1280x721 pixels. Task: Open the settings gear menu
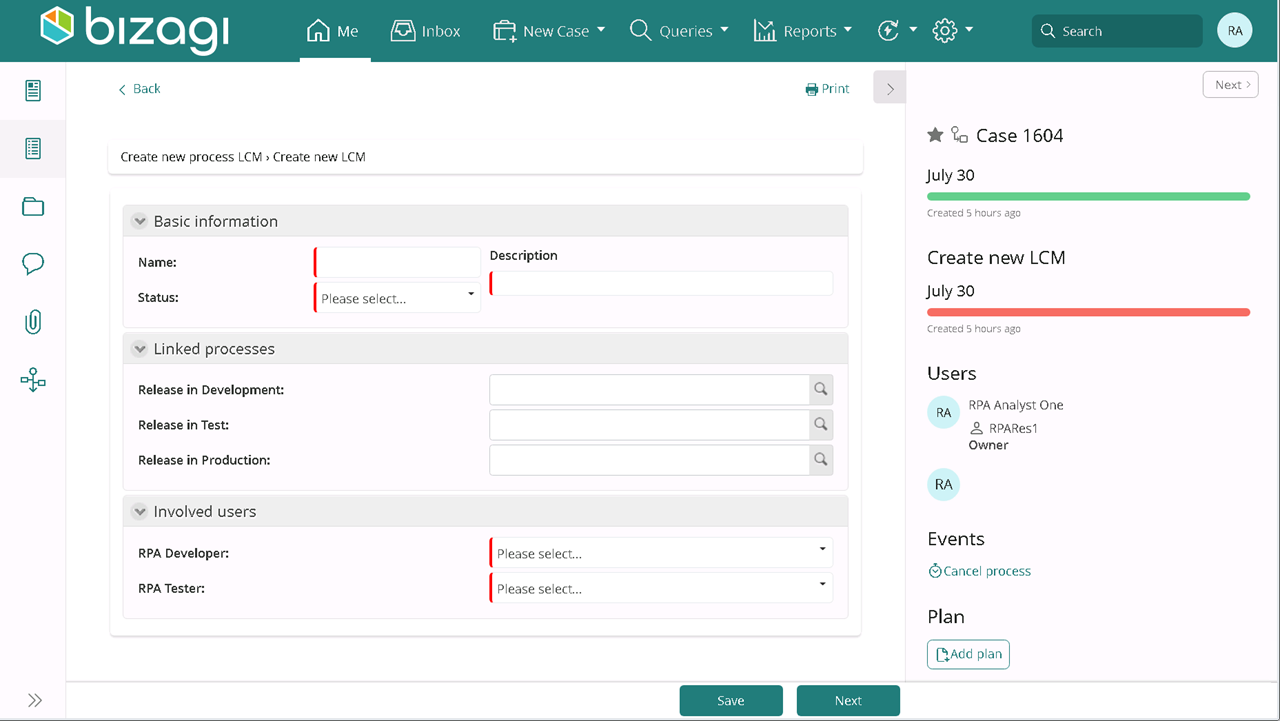tap(952, 31)
